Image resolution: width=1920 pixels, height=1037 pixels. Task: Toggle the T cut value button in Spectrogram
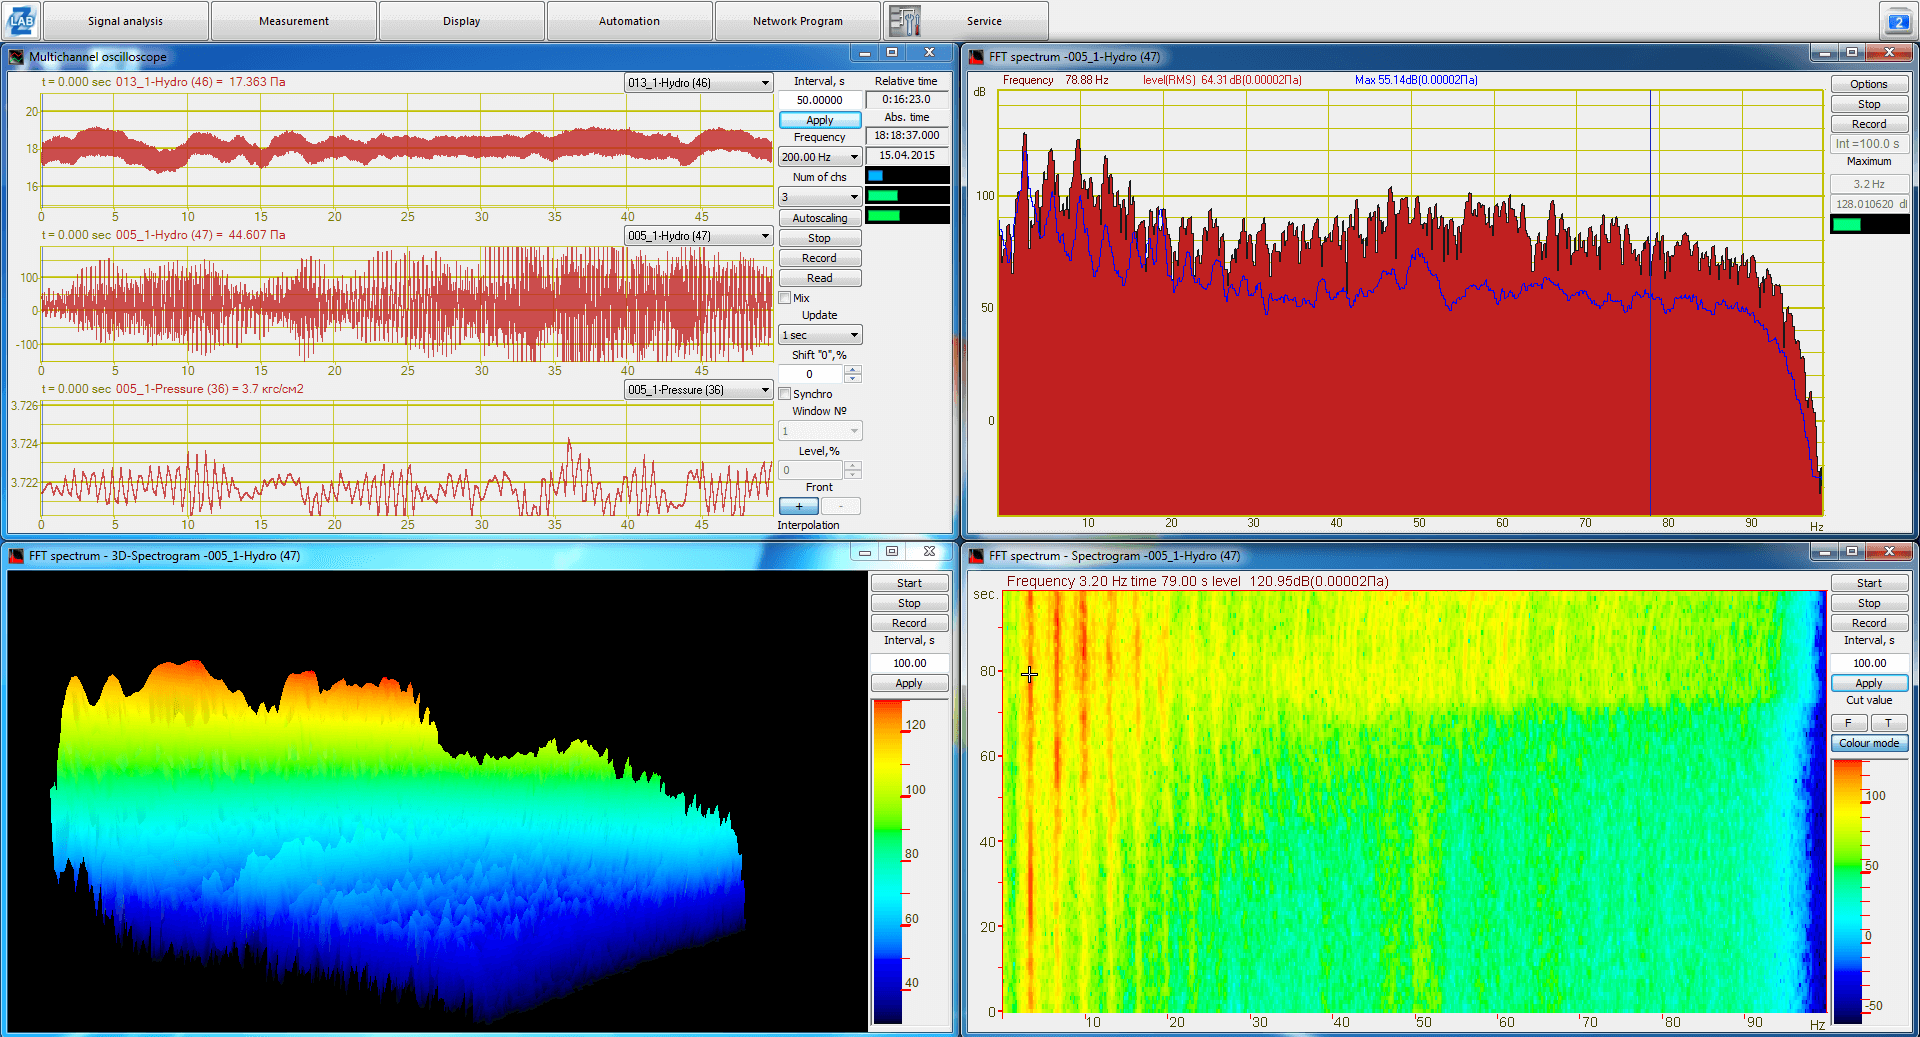(x=1889, y=723)
